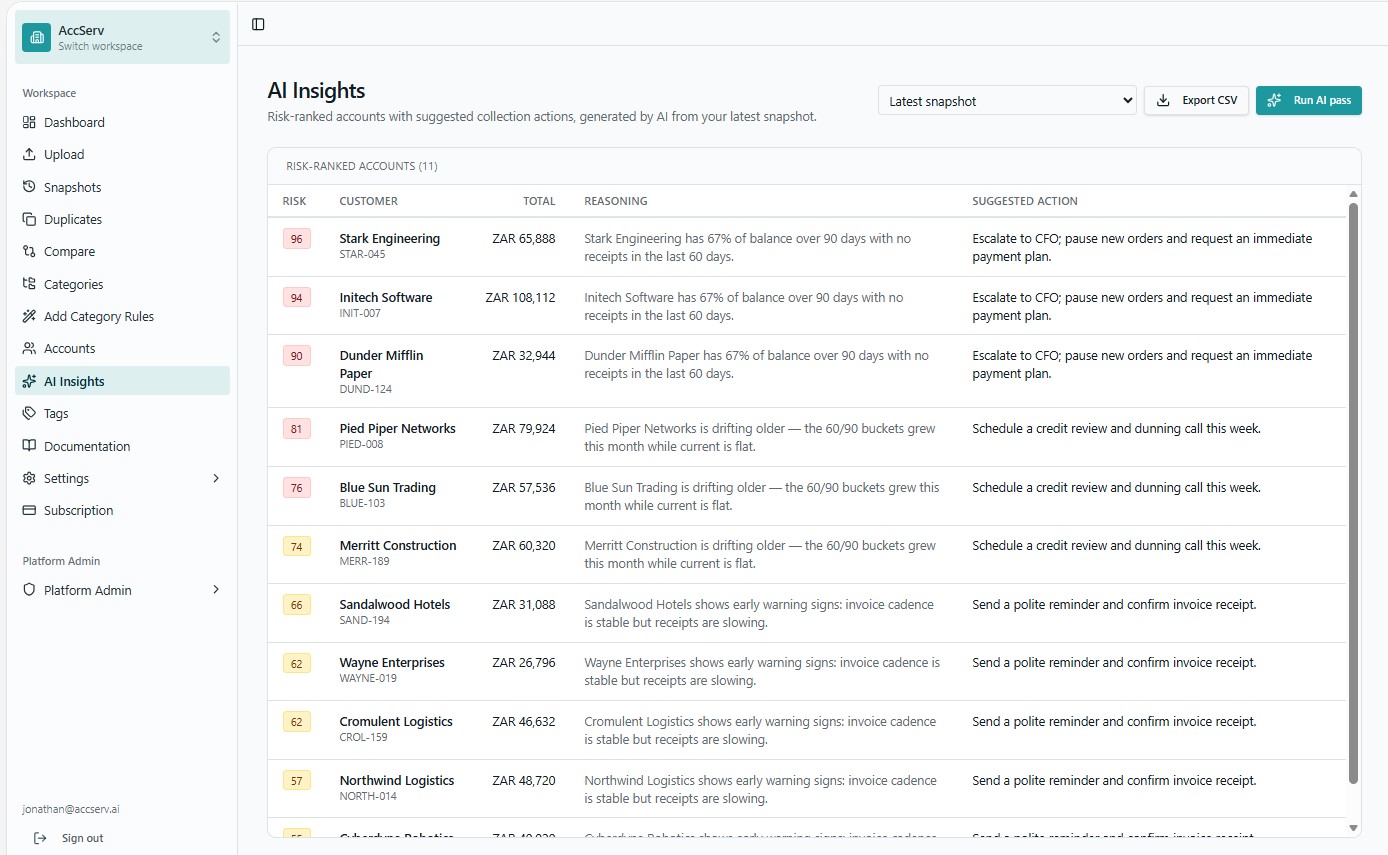This screenshot has height=855, width=1388.
Task: Click the ZAR 108,112 total amount
Action: 520,297
